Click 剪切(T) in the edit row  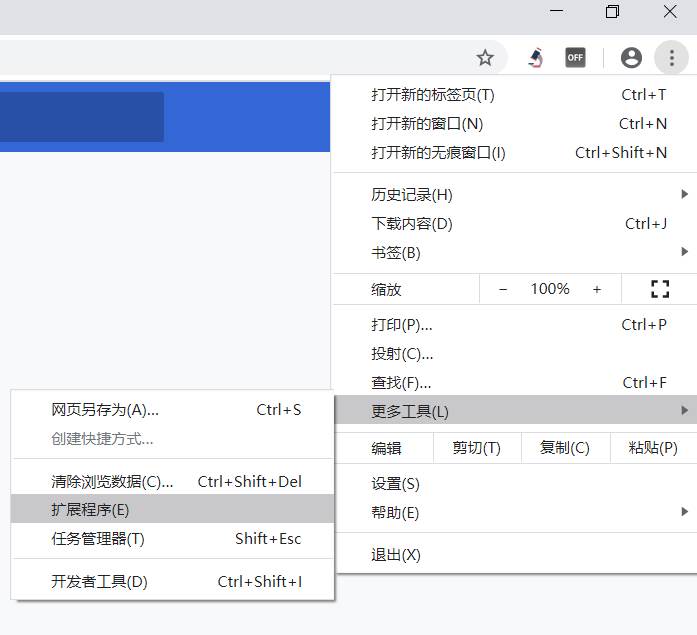(x=477, y=448)
